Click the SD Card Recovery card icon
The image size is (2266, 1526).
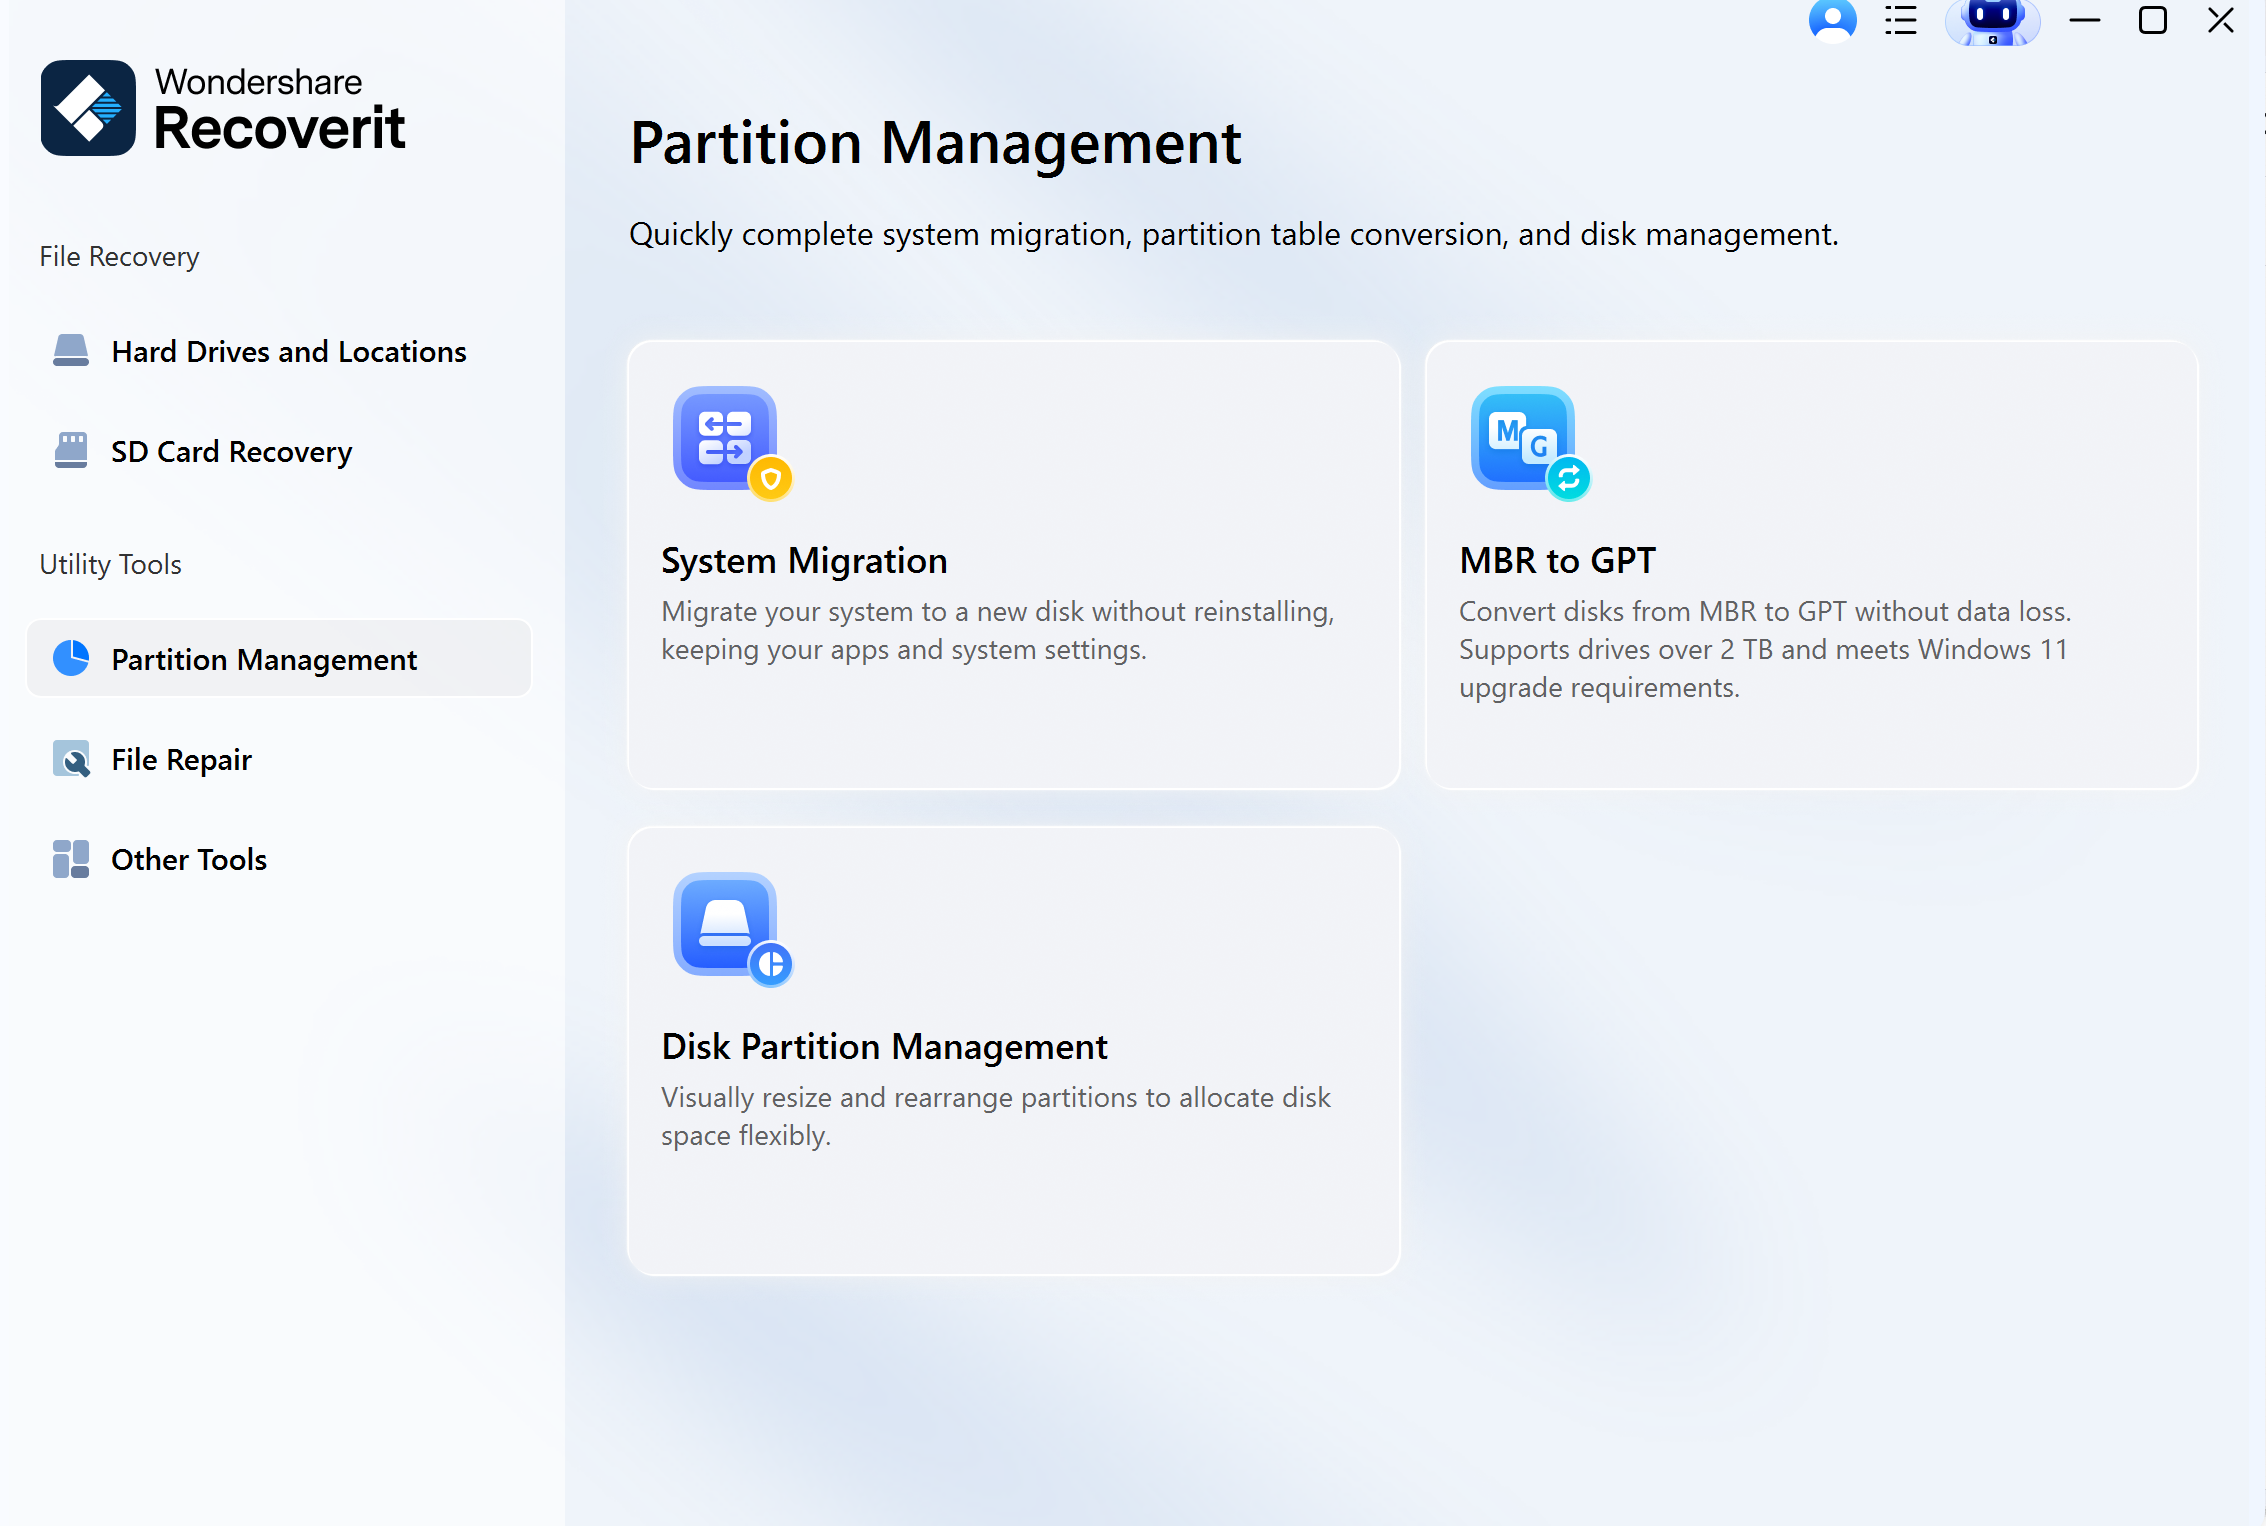[x=71, y=451]
